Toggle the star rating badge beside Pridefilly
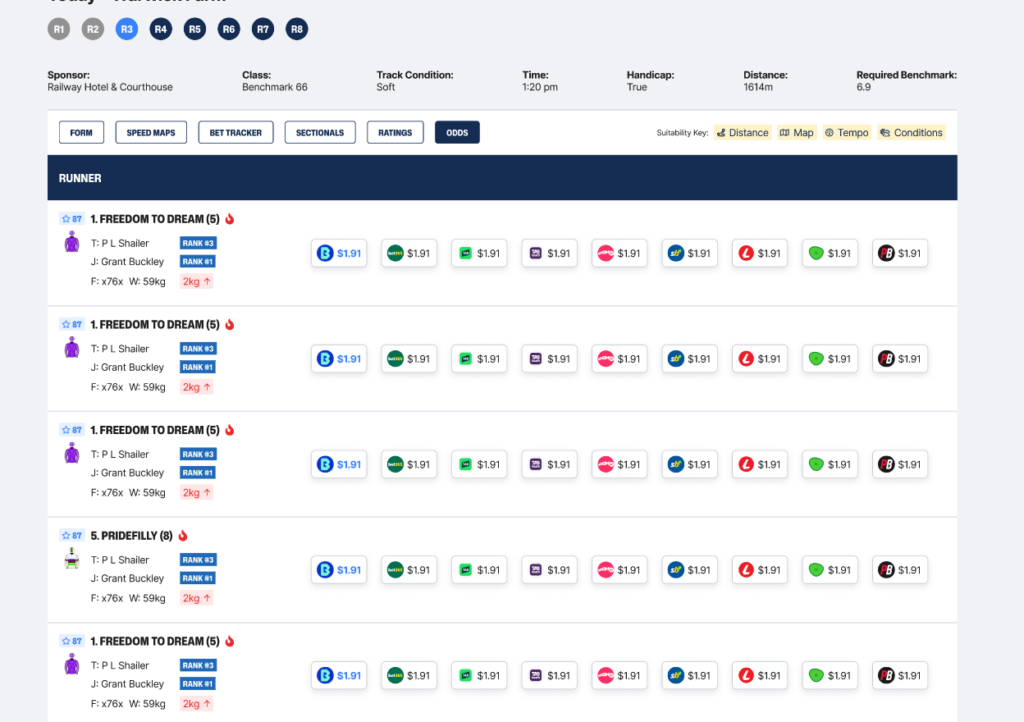Image resolution: width=1024 pixels, height=722 pixels. [71, 536]
